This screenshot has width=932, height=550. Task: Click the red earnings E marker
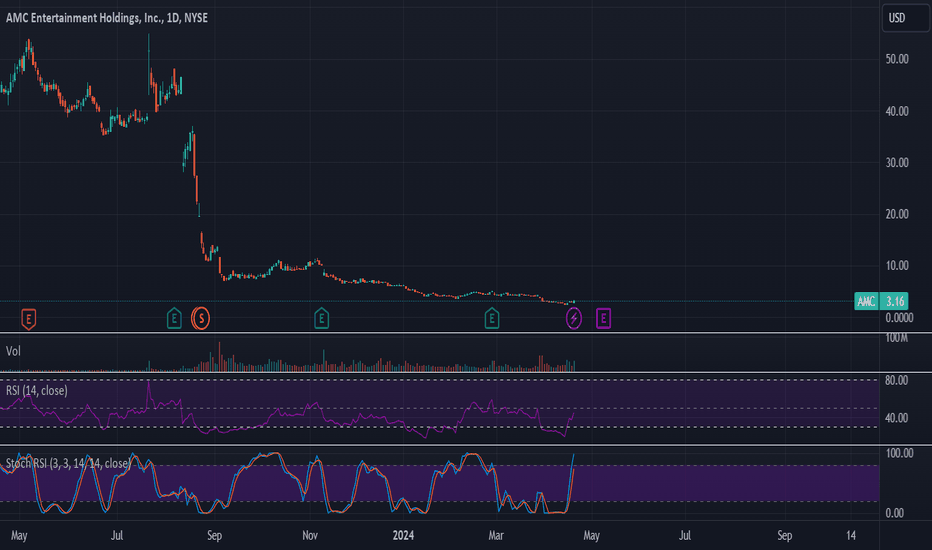pyautogui.click(x=29, y=319)
